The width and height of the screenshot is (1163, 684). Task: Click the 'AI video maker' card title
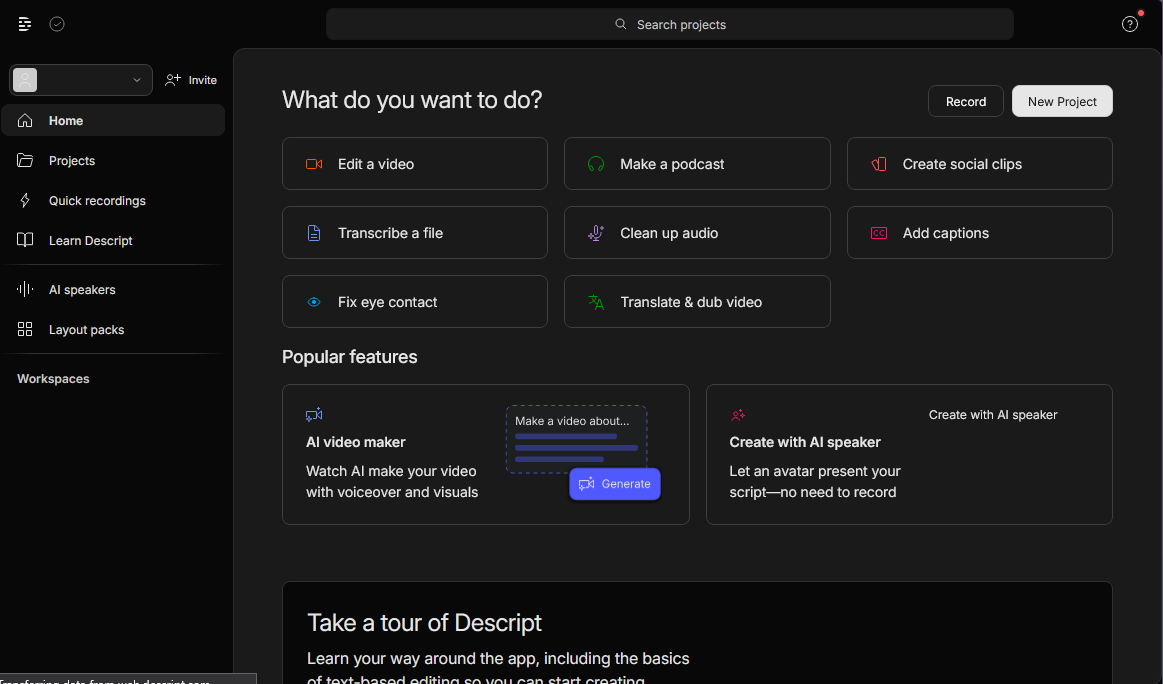click(356, 442)
